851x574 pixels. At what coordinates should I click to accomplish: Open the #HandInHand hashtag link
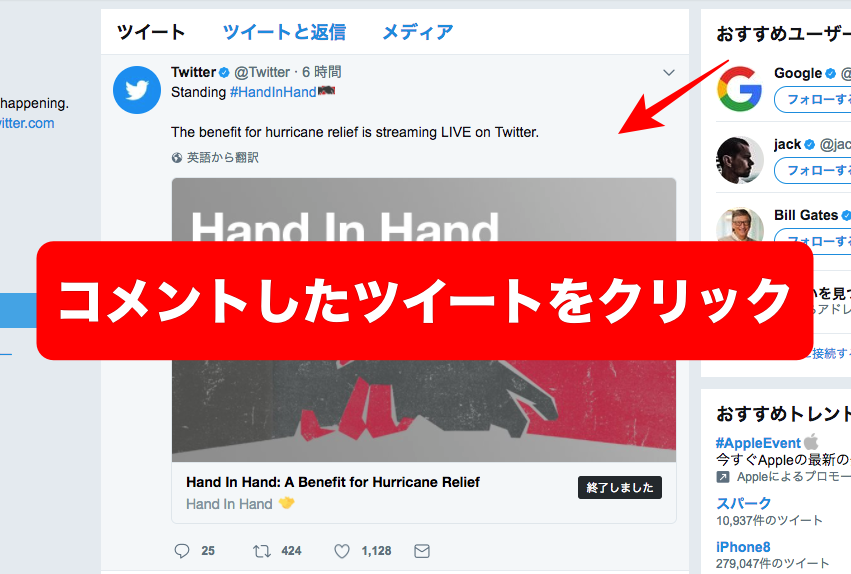click(273, 92)
